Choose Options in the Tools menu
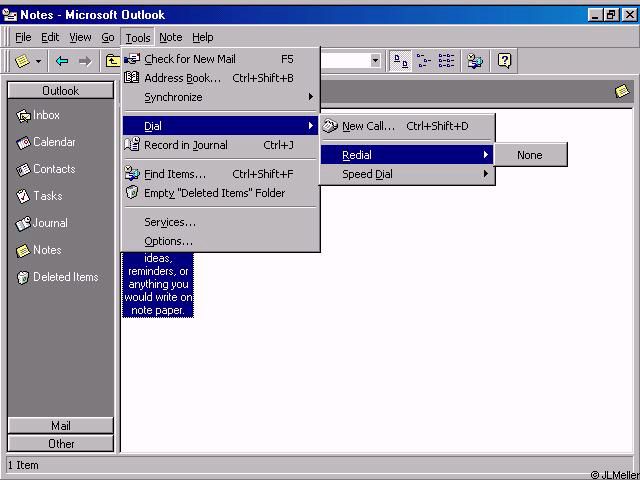 coord(168,241)
